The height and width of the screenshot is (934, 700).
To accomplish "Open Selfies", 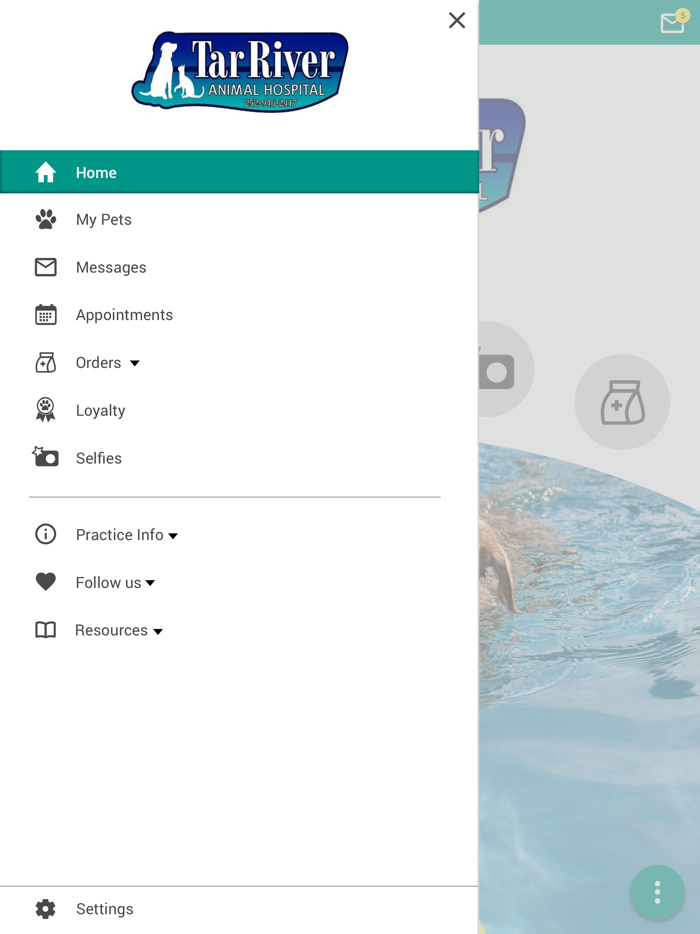I will (x=98, y=458).
